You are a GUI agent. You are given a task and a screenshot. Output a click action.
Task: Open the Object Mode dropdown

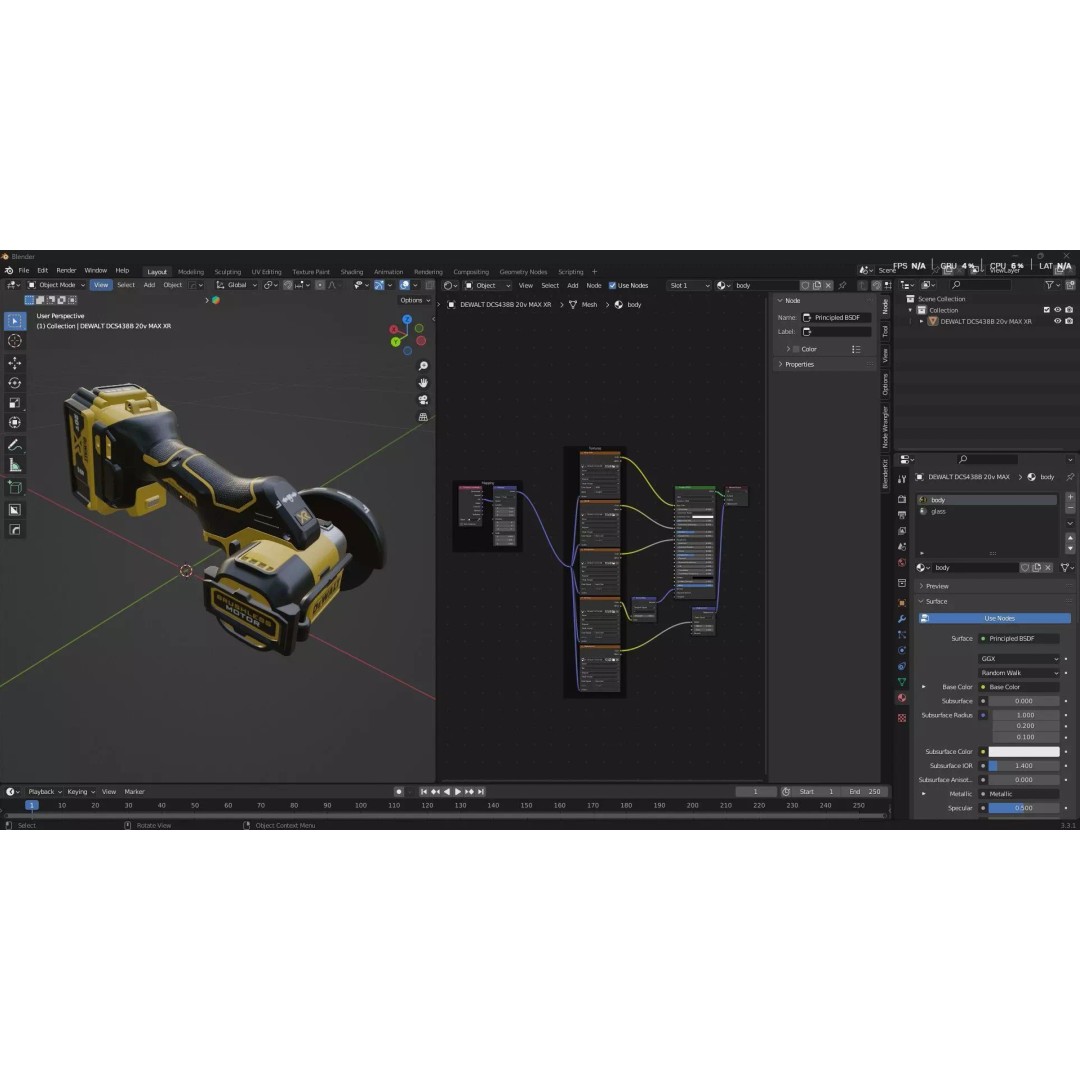pyautogui.click(x=56, y=285)
